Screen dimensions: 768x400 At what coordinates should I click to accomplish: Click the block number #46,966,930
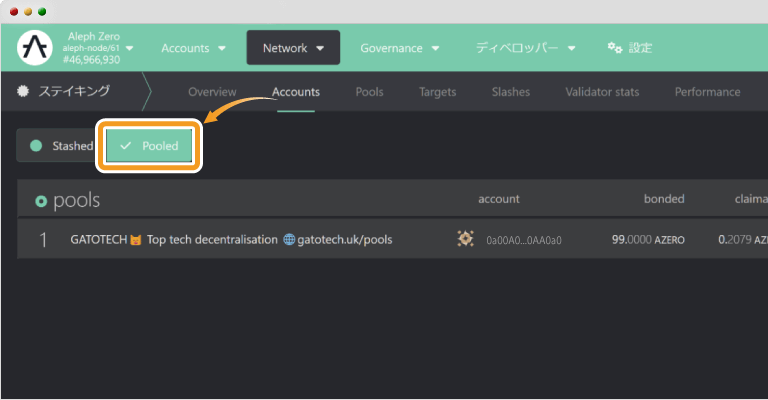click(x=91, y=60)
